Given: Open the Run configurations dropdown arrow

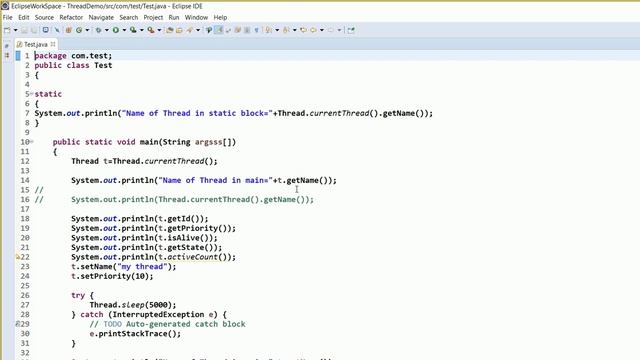Looking at the screenshot, I should coord(124,30).
